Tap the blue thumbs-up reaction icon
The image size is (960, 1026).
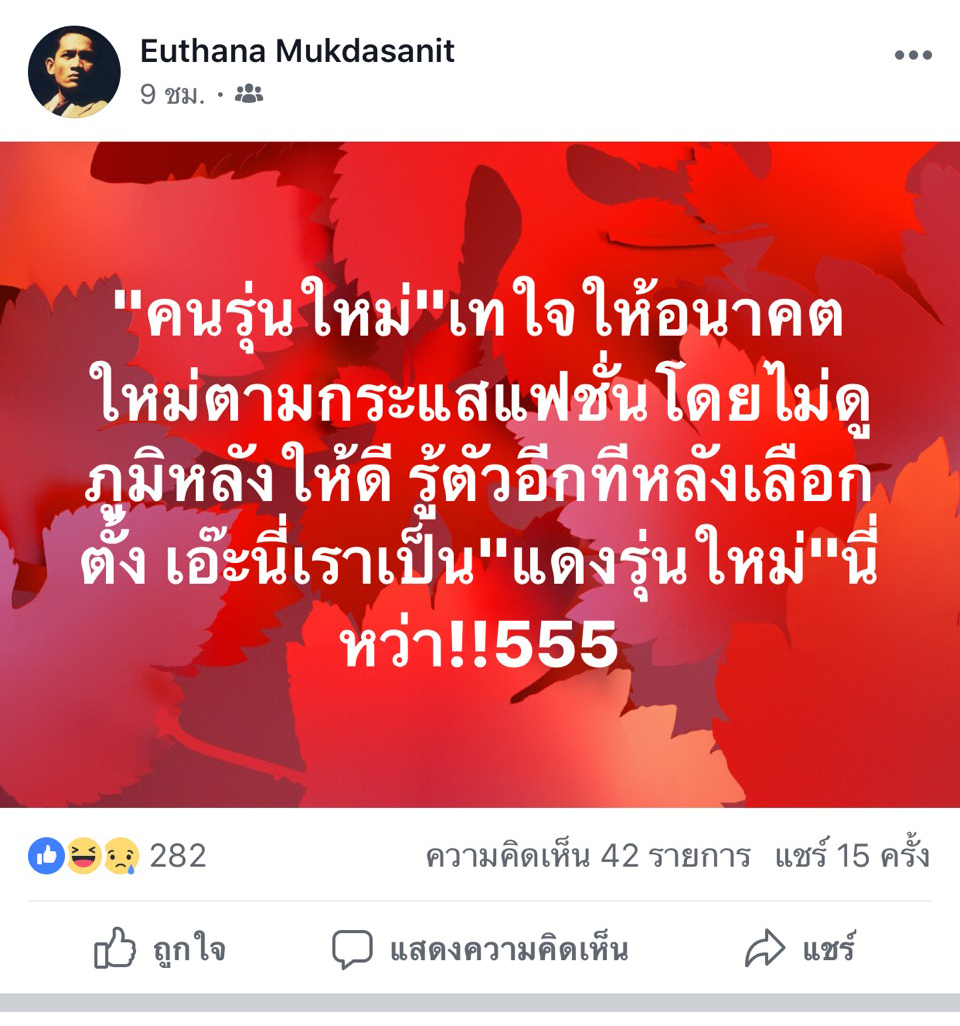click(46, 855)
